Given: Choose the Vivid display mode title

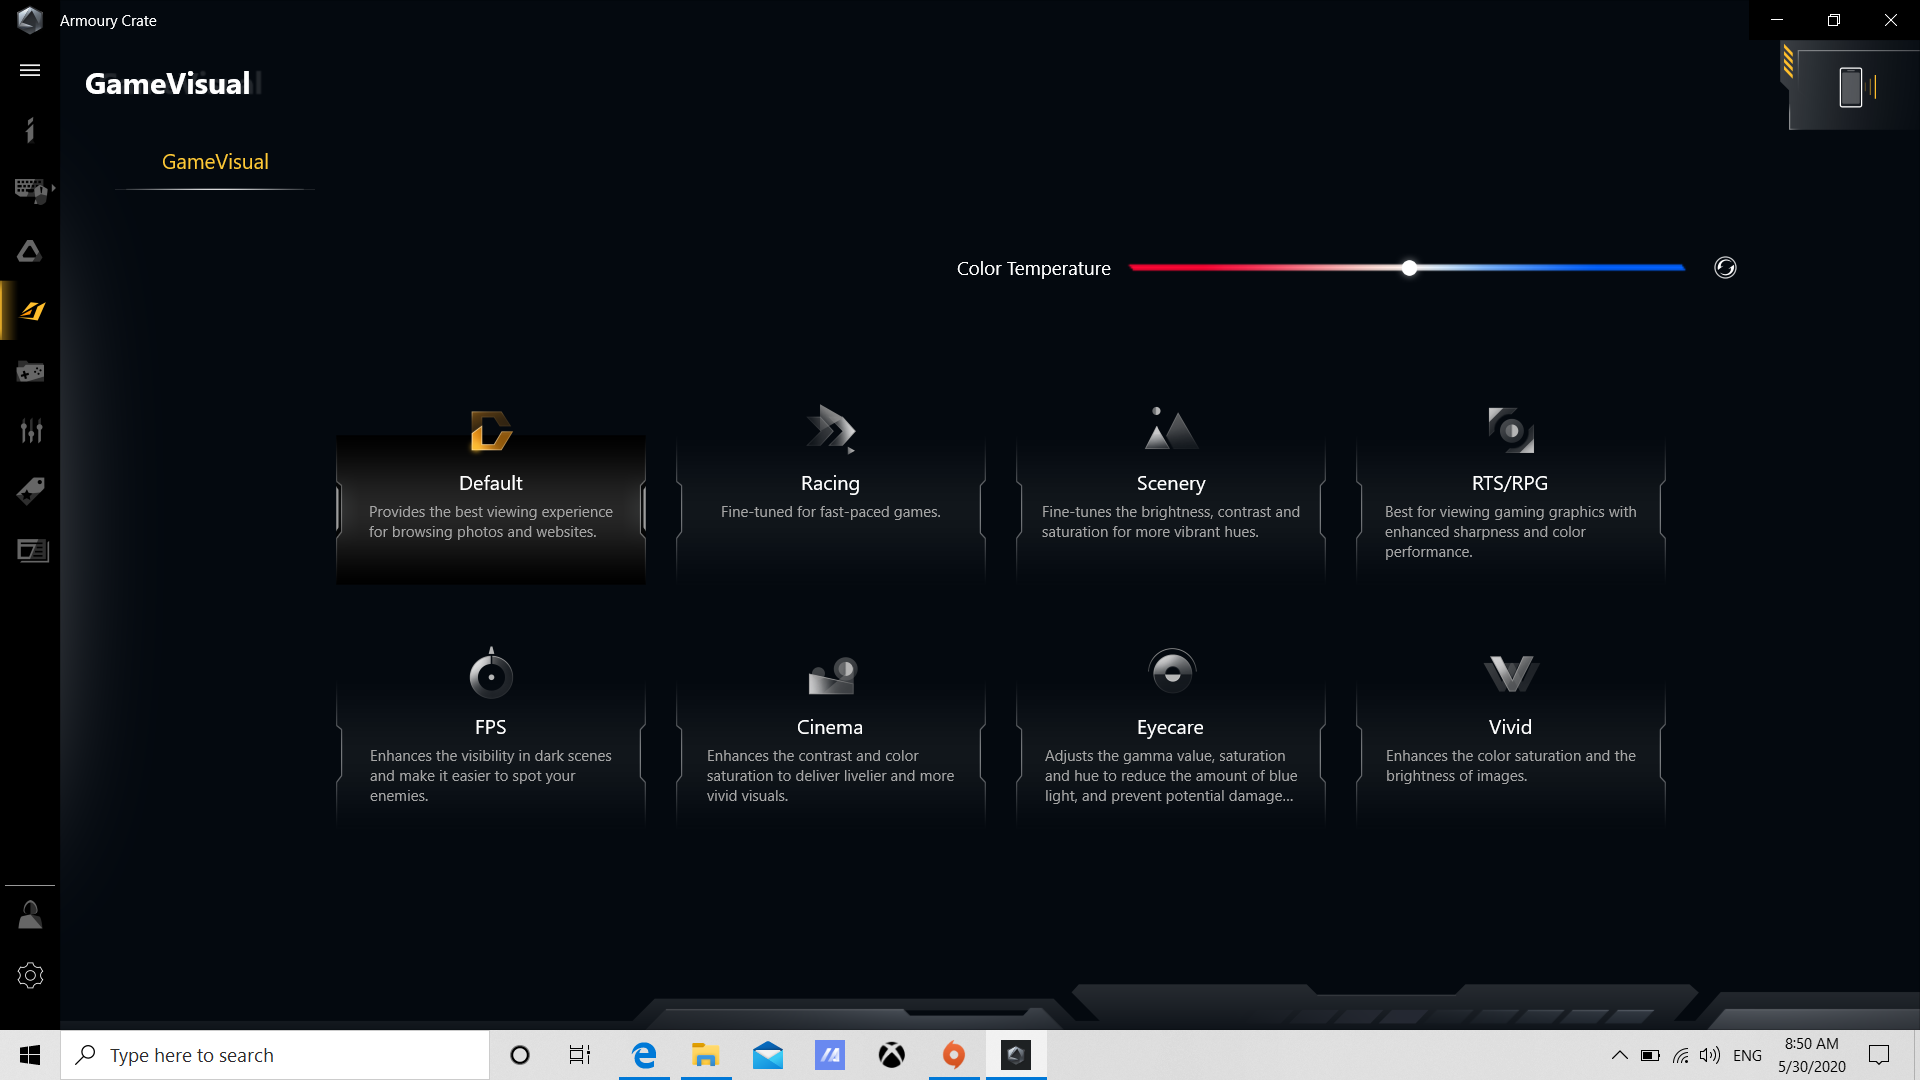Looking at the screenshot, I should click(x=1510, y=727).
